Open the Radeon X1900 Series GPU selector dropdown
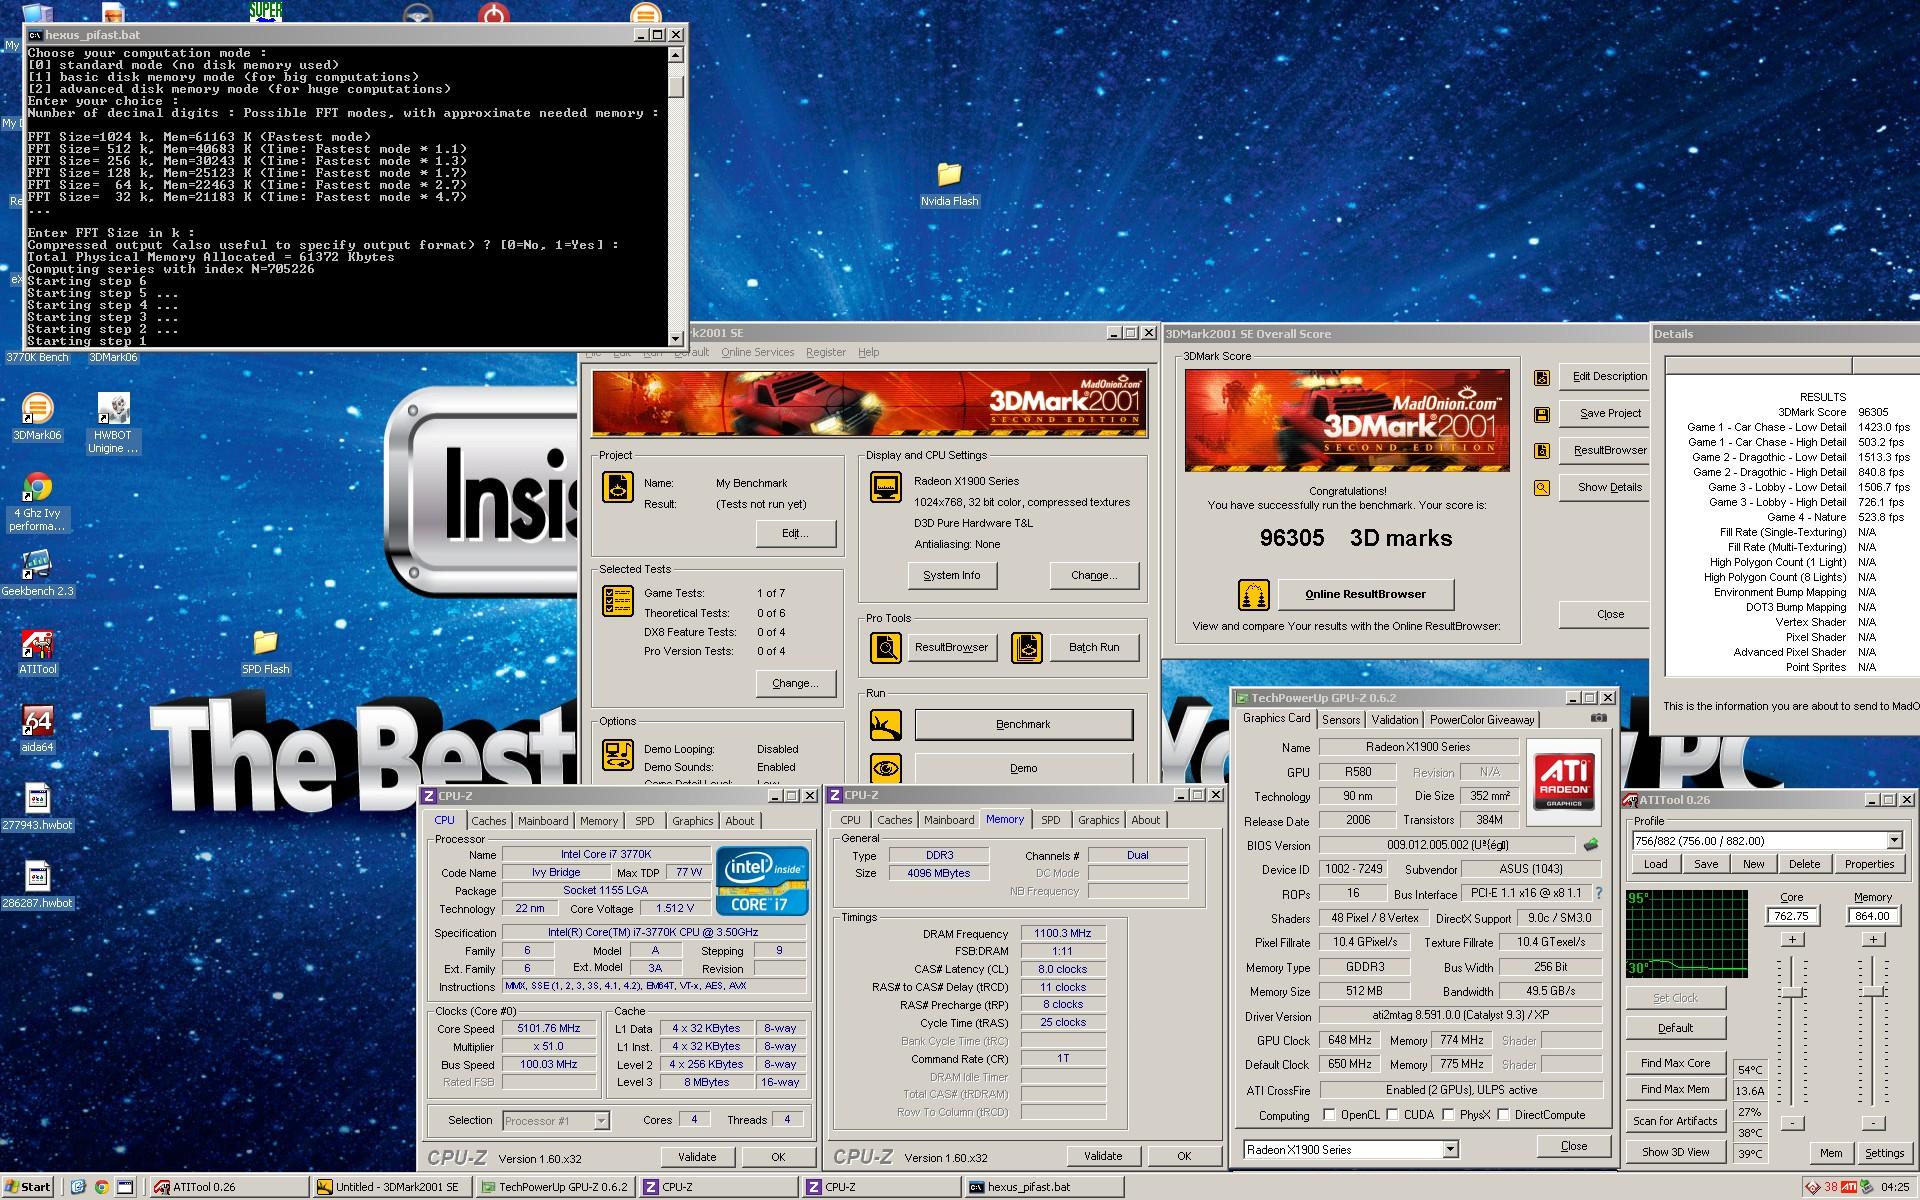The height and width of the screenshot is (1200, 1920). pos(1450,1150)
